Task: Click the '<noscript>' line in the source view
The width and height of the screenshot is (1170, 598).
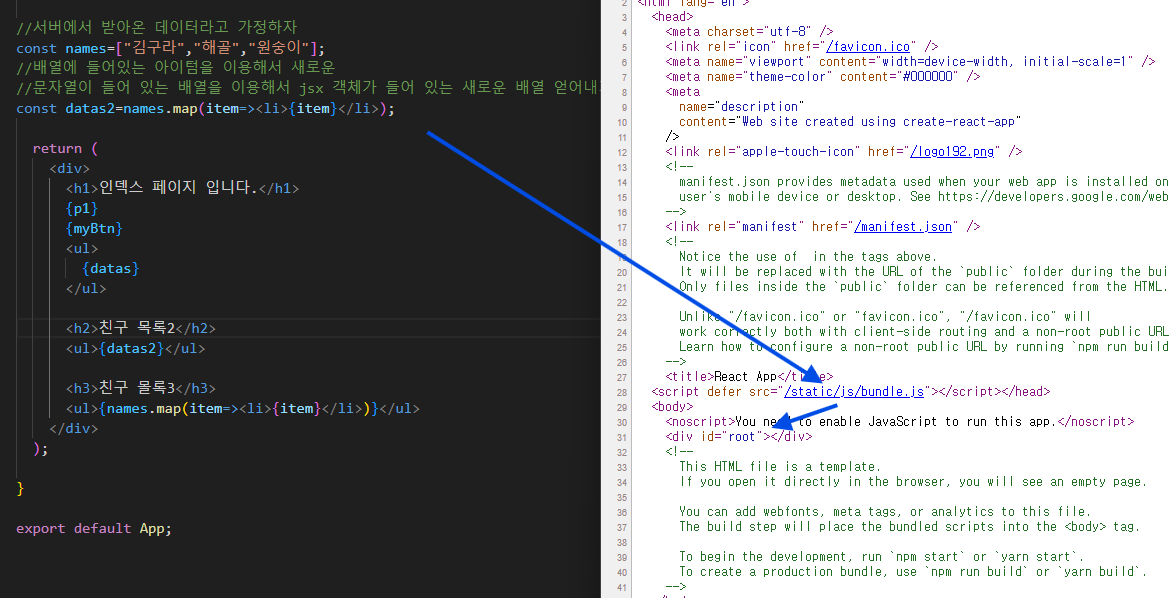Action: 900,421
